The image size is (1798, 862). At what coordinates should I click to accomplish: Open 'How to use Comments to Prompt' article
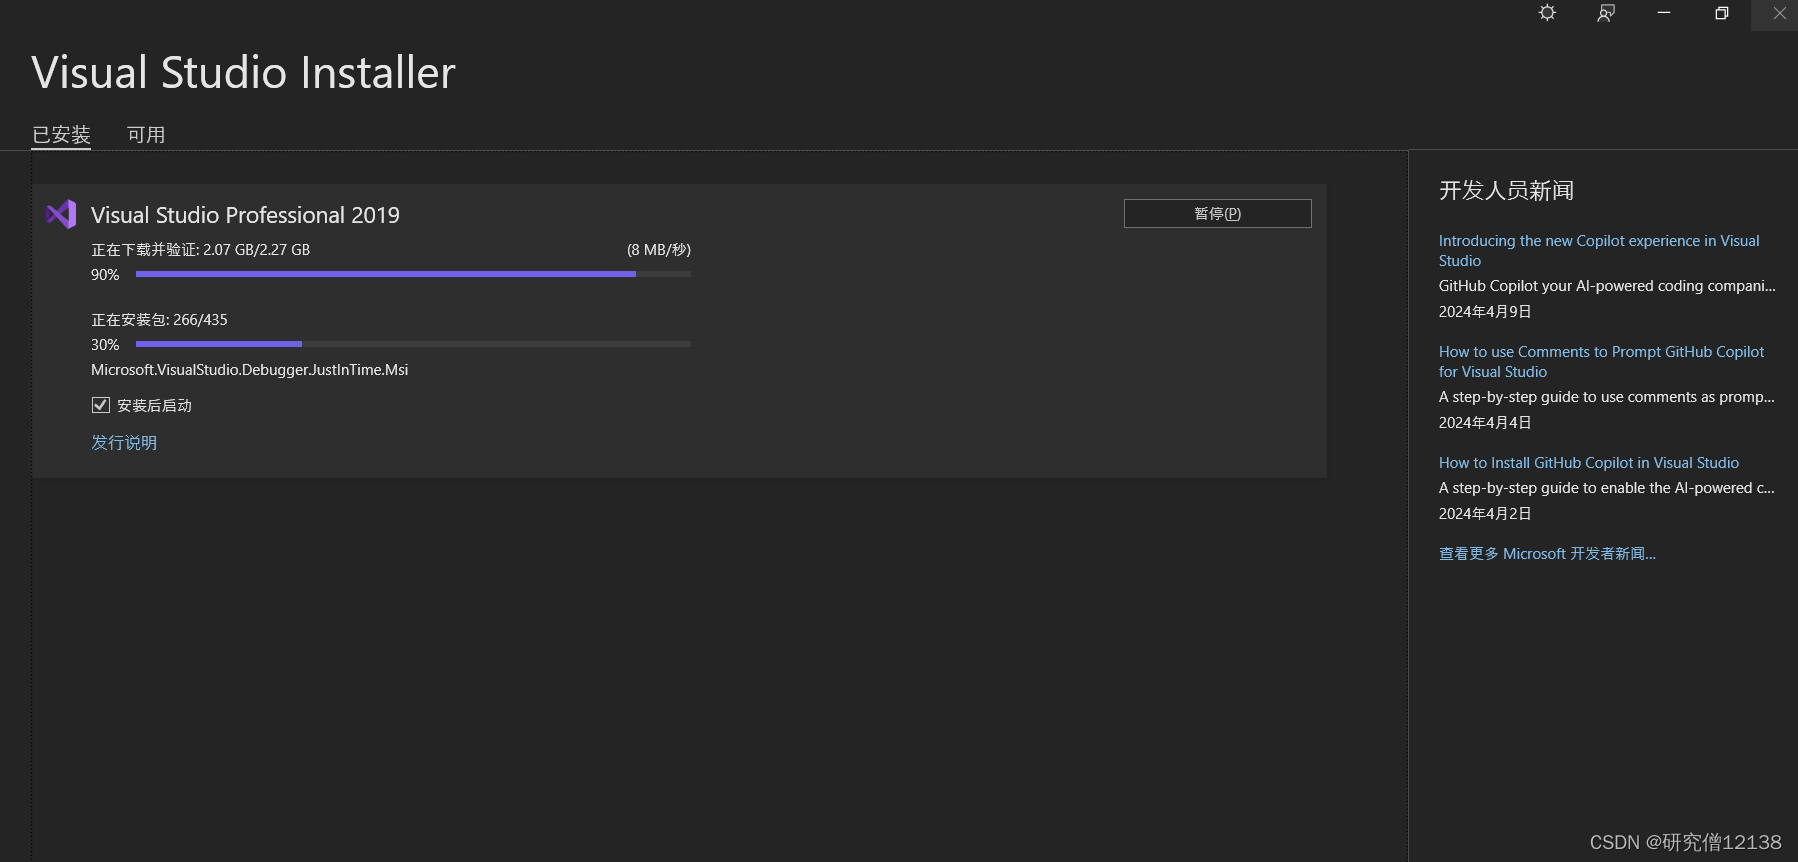[x=1601, y=362]
